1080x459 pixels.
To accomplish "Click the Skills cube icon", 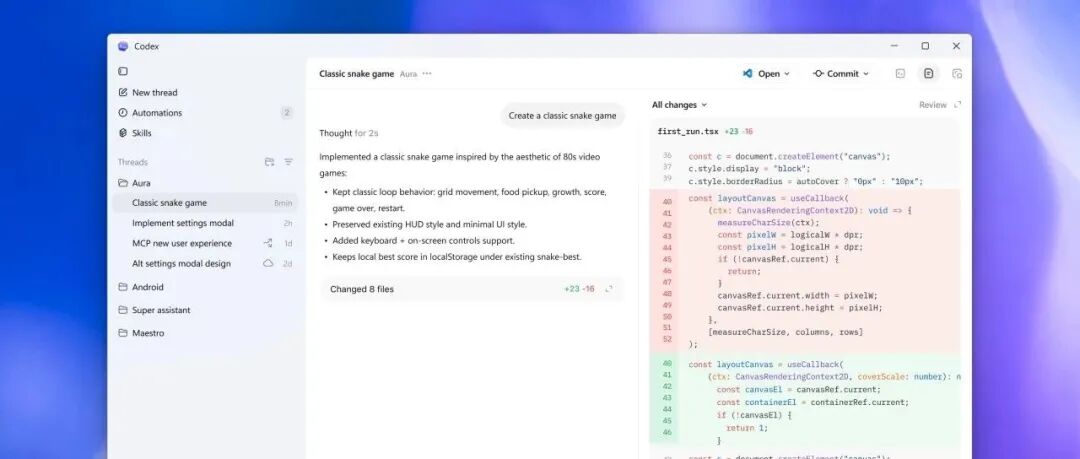I will coord(123,133).
